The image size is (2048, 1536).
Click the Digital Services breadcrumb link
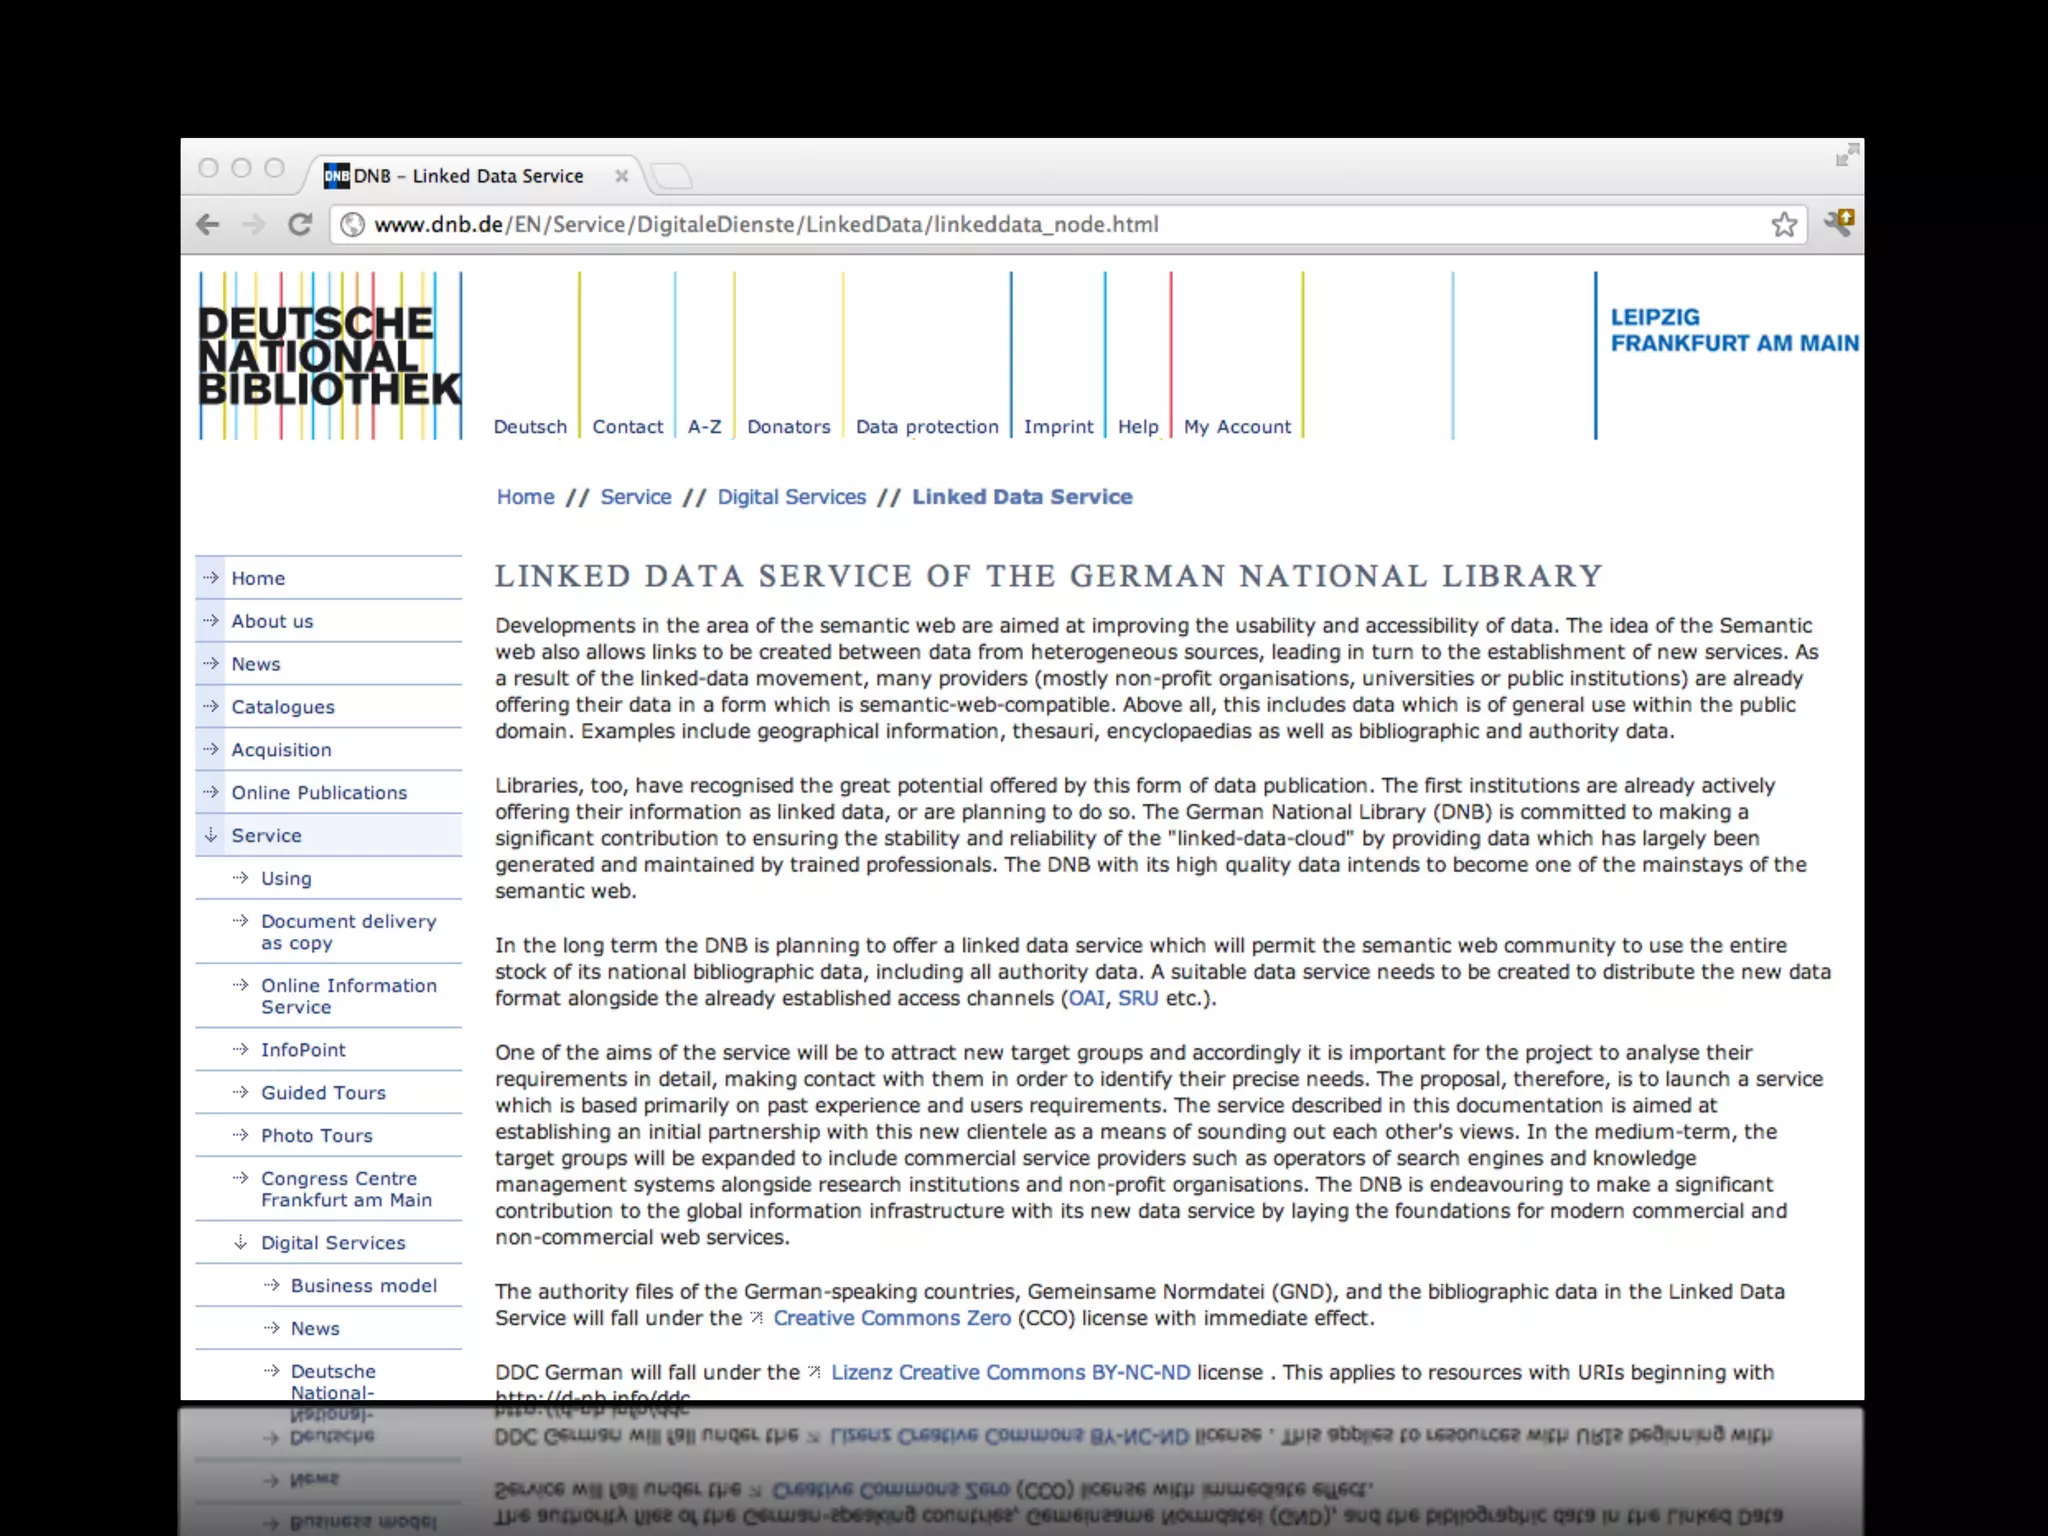tap(791, 497)
